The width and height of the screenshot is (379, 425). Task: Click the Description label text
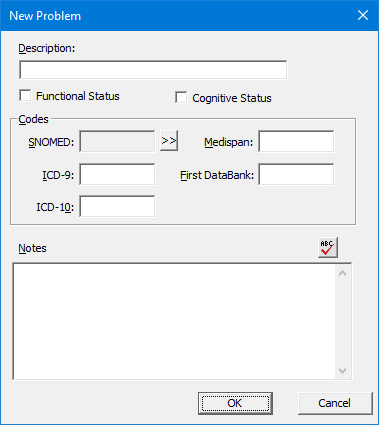coord(47,48)
